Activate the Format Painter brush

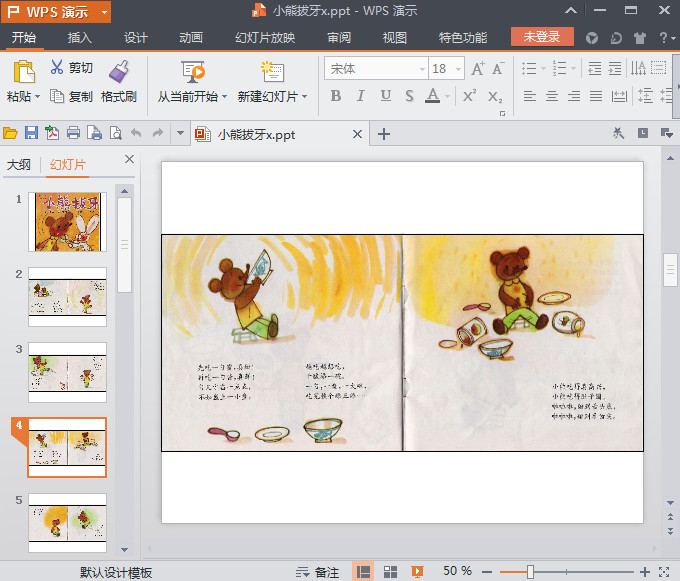[118, 72]
